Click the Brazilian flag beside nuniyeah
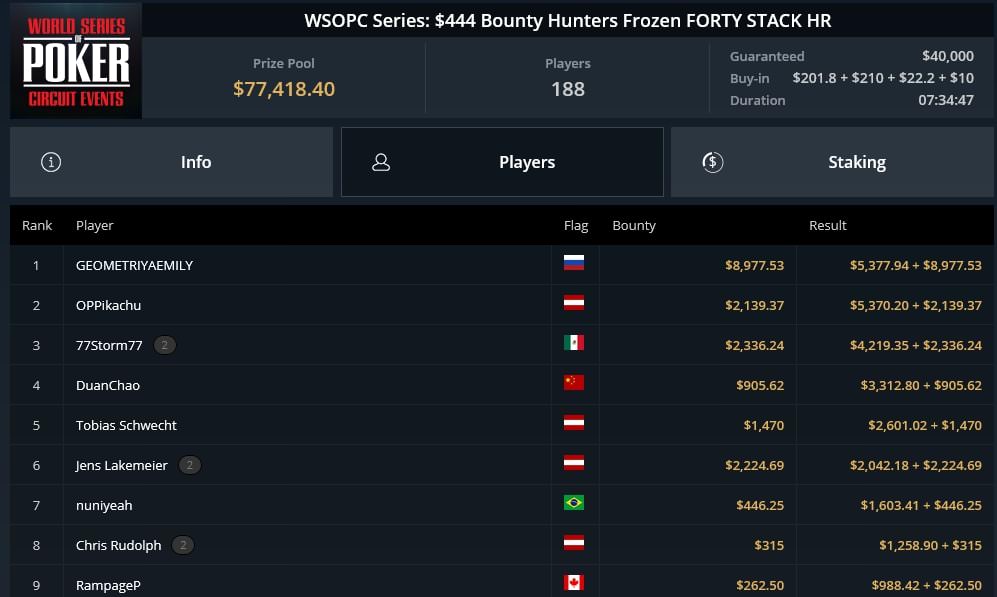997x597 pixels. pyautogui.click(x=574, y=503)
